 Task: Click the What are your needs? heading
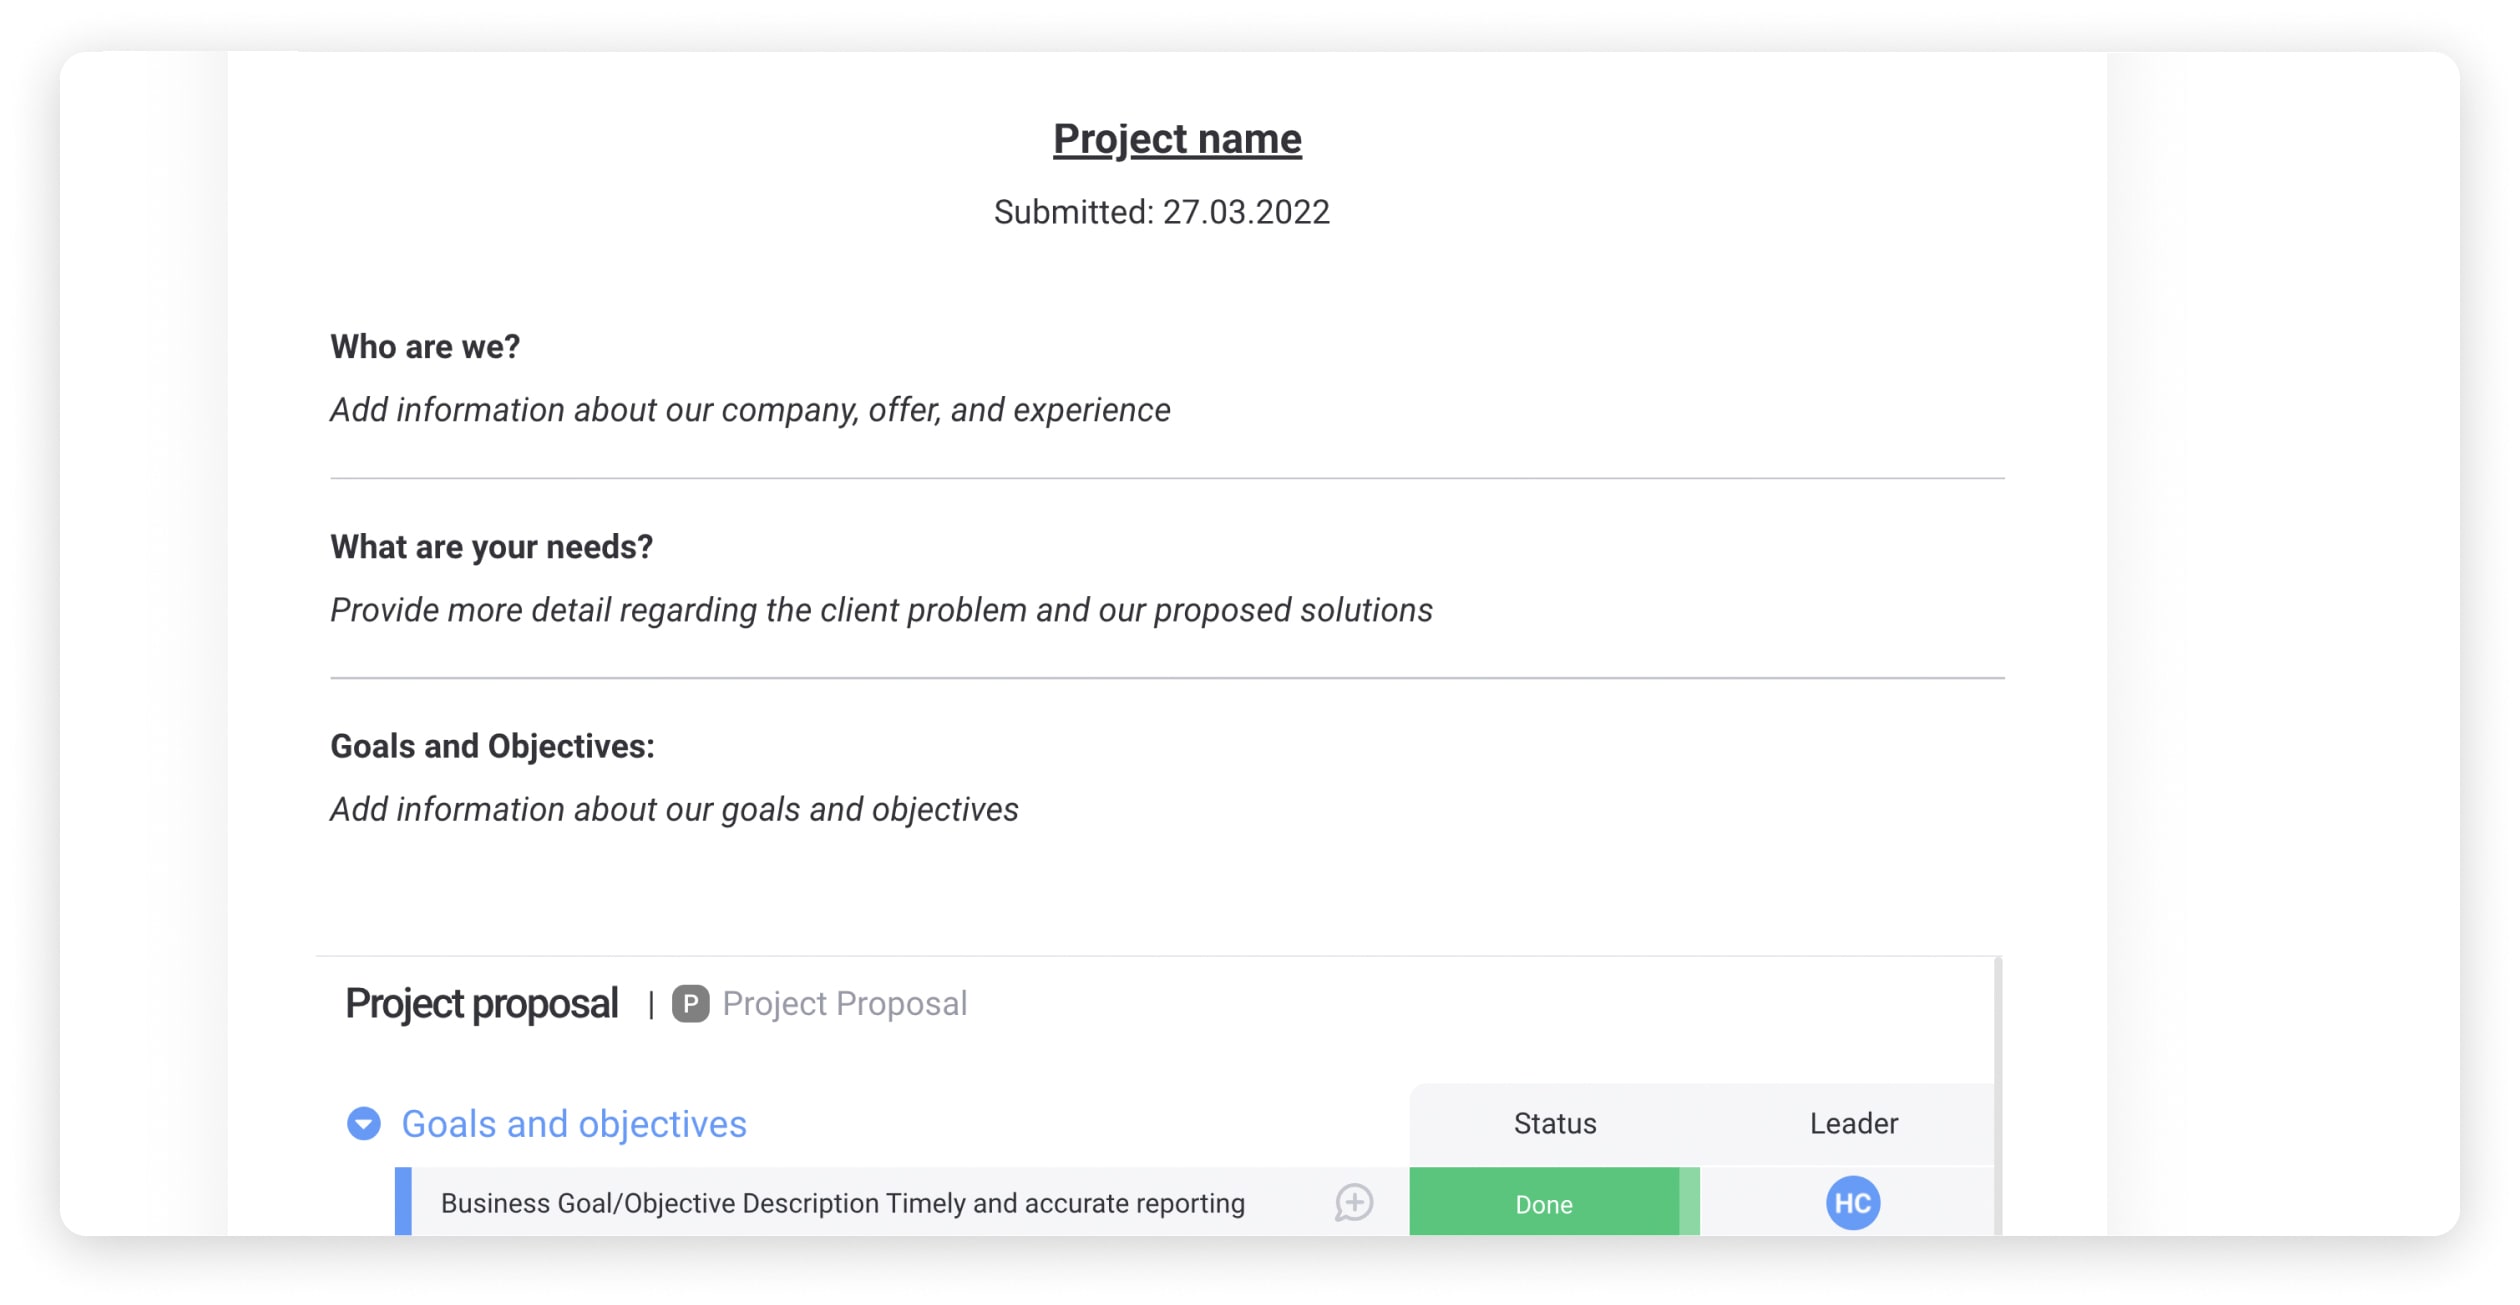491,547
